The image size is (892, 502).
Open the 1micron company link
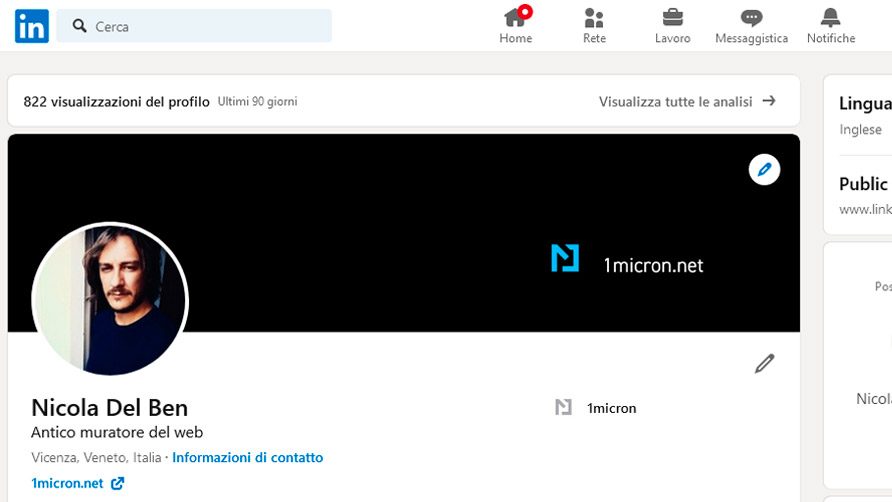(x=612, y=408)
